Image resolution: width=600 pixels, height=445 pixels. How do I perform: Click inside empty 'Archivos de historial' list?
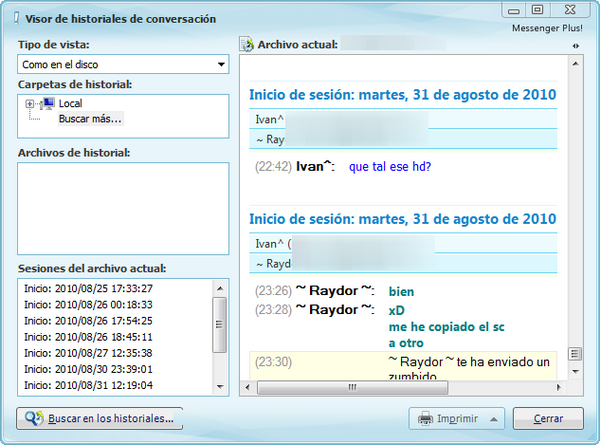pos(123,209)
